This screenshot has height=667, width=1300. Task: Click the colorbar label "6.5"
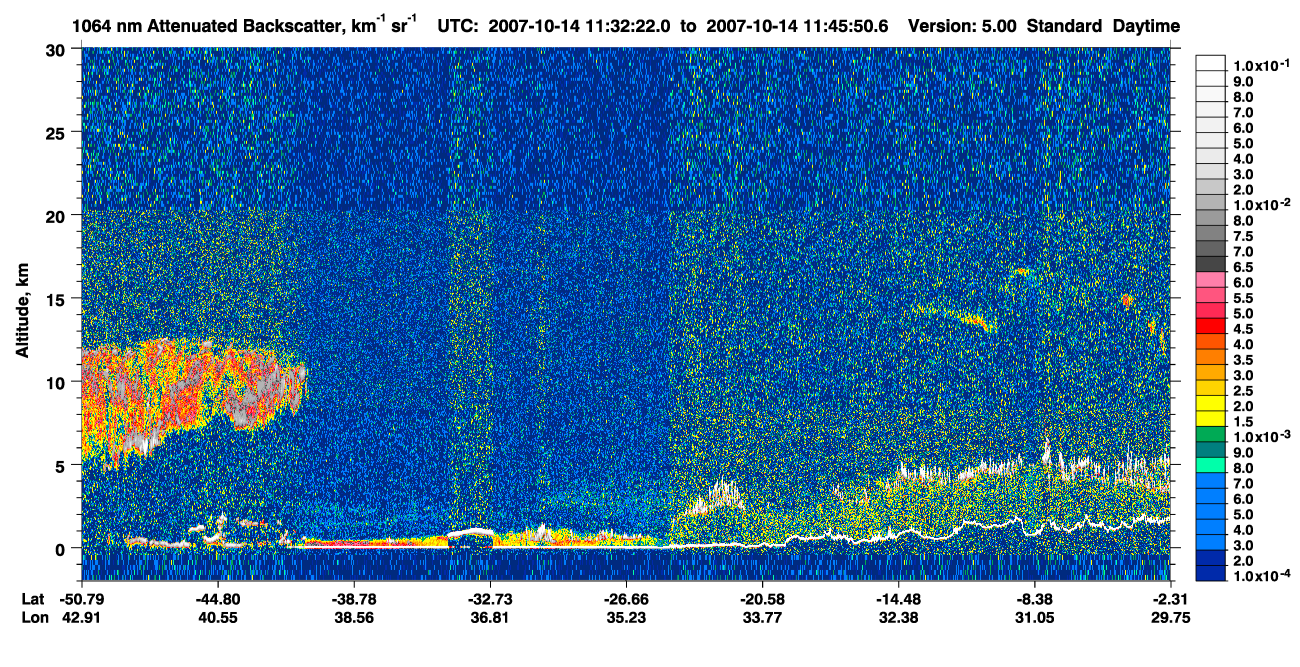1242,267
